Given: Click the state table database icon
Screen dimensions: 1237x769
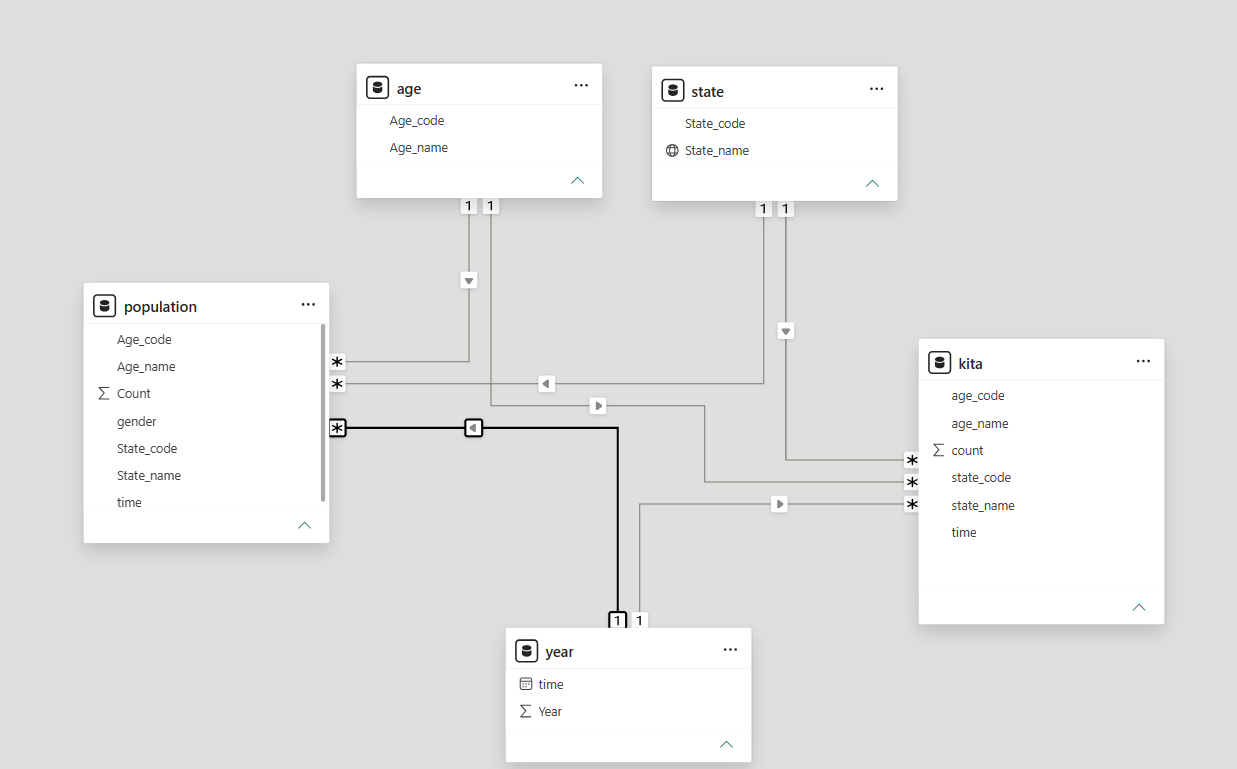Looking at the screenshot, I should 673,91.
